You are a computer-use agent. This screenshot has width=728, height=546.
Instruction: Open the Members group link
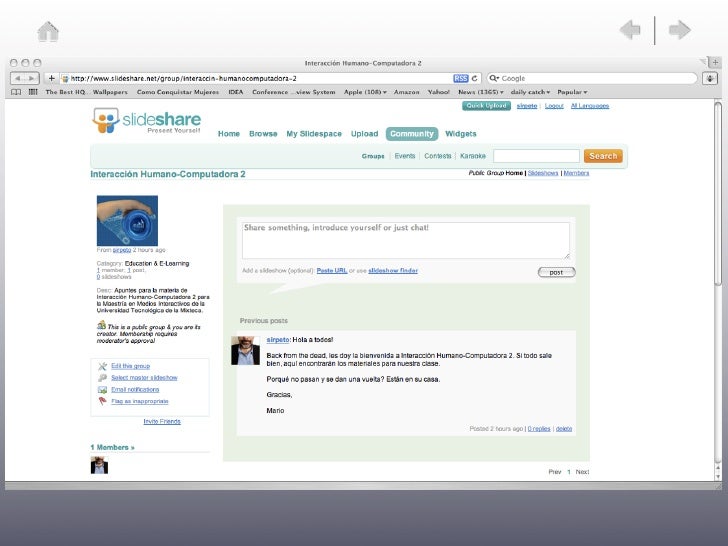[576, 173]
